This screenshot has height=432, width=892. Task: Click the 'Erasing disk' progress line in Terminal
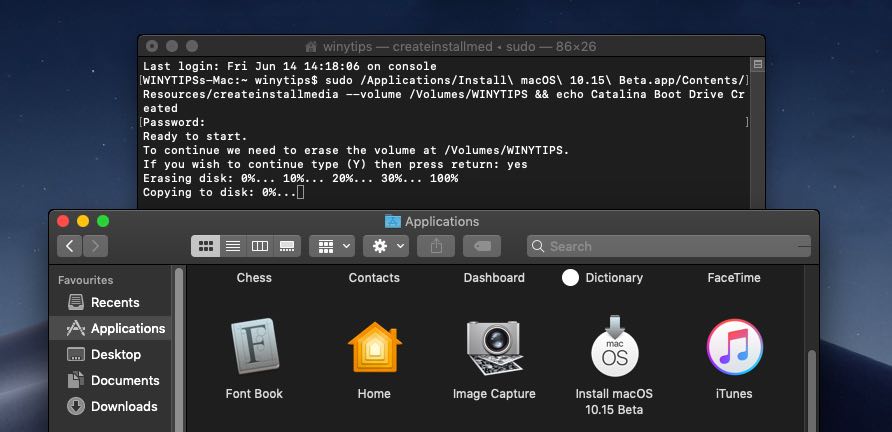click(x=300, y=179)
